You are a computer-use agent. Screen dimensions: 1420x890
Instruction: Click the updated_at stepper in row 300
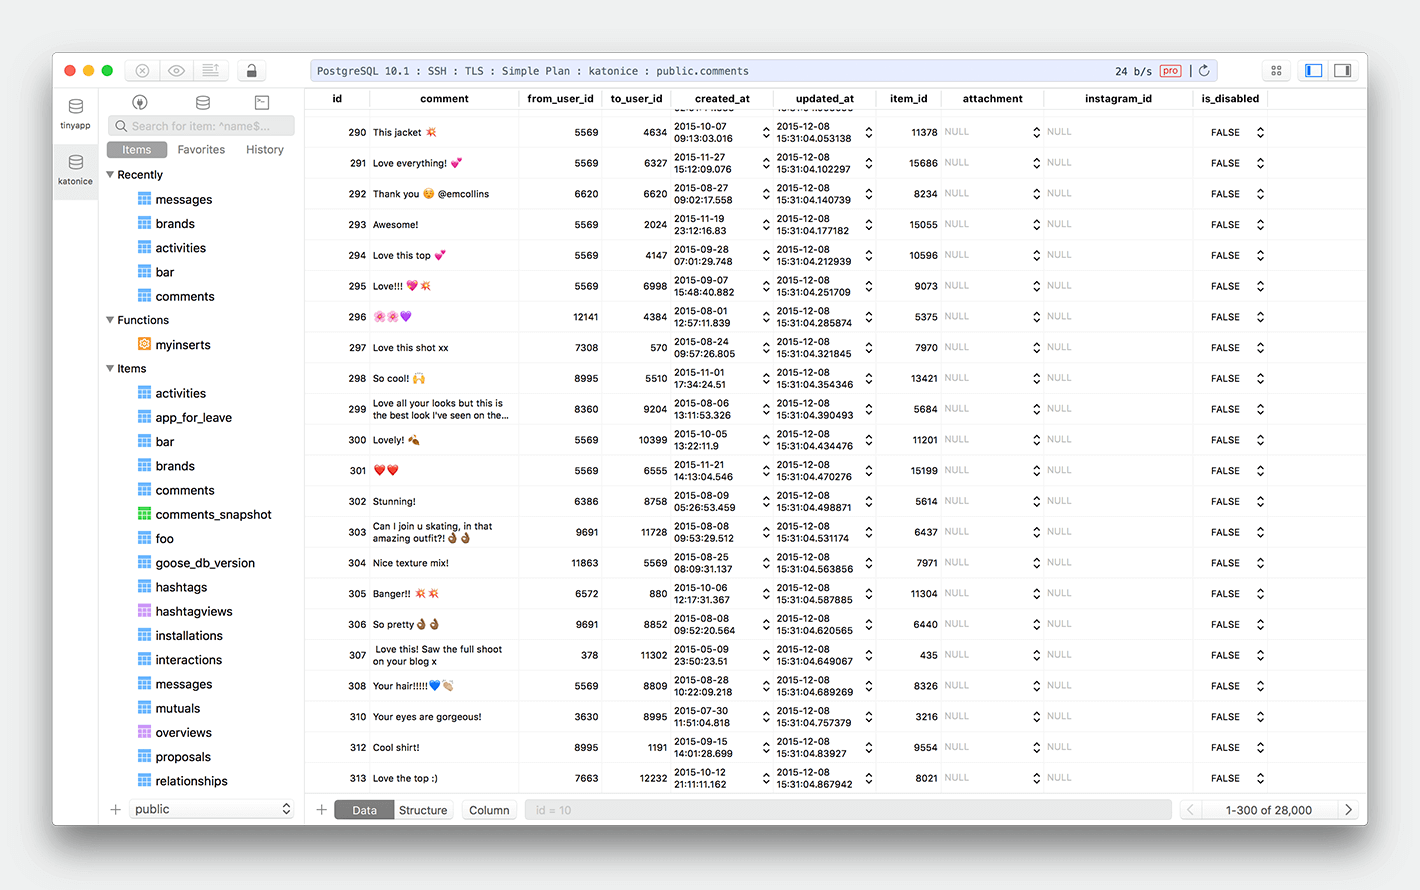(x=869, y=440)
